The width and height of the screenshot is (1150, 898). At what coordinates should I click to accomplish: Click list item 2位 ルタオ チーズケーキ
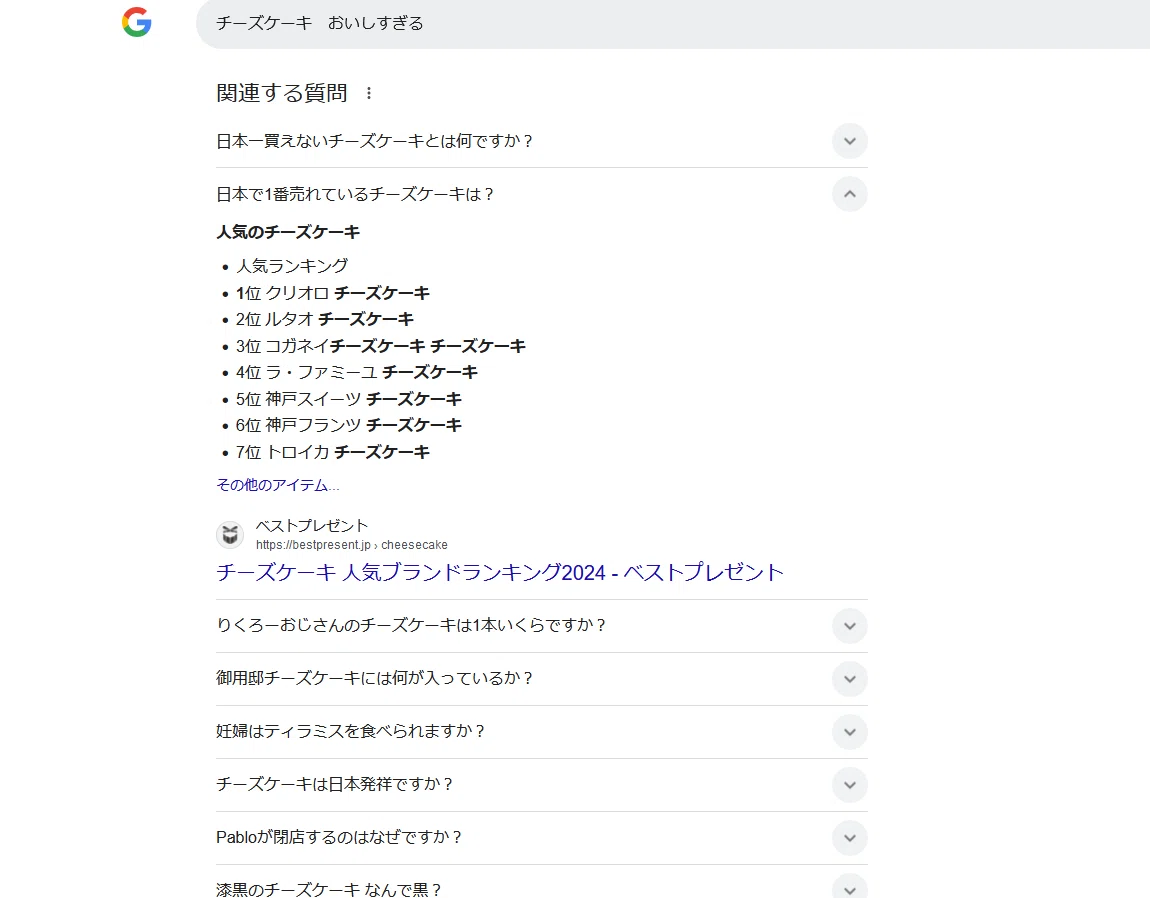[x=324, y=319]
